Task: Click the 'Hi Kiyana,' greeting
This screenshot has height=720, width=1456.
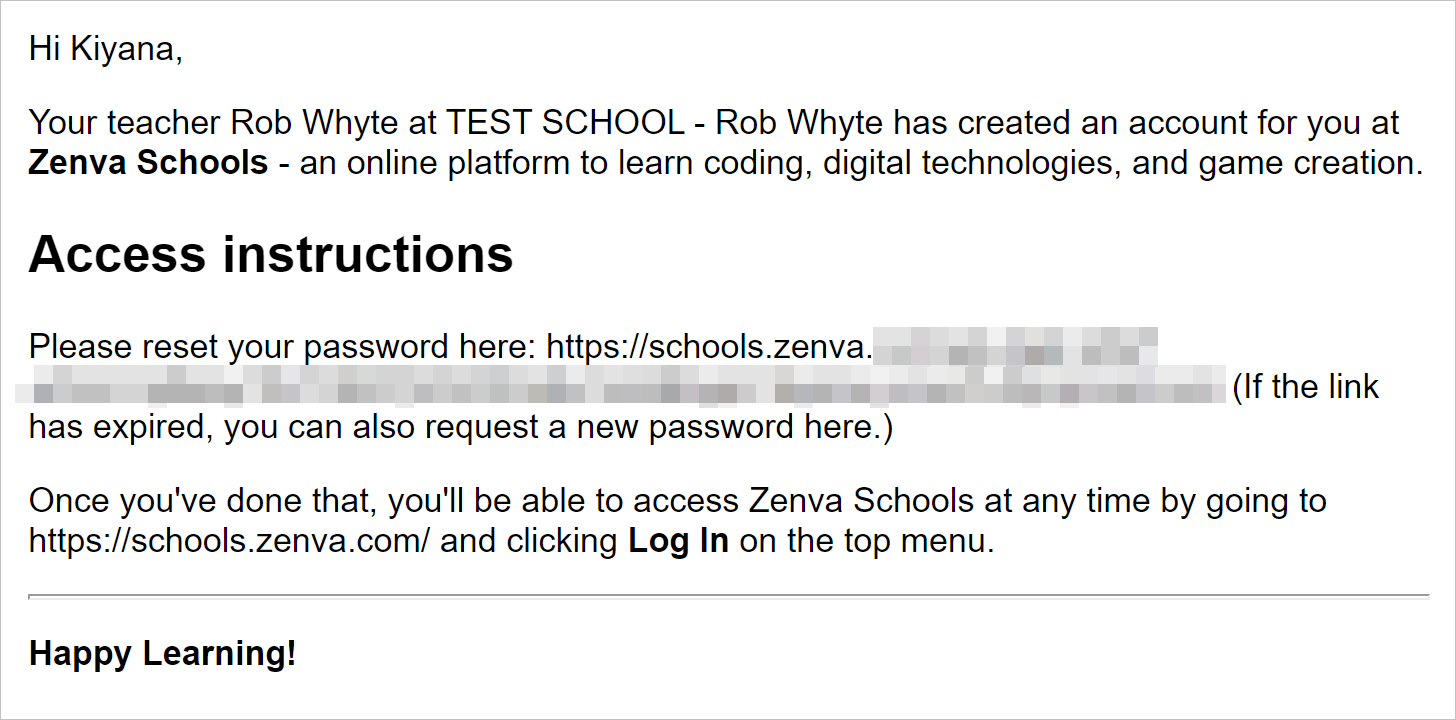Action: pyautogui.click(x=106, y=48)
